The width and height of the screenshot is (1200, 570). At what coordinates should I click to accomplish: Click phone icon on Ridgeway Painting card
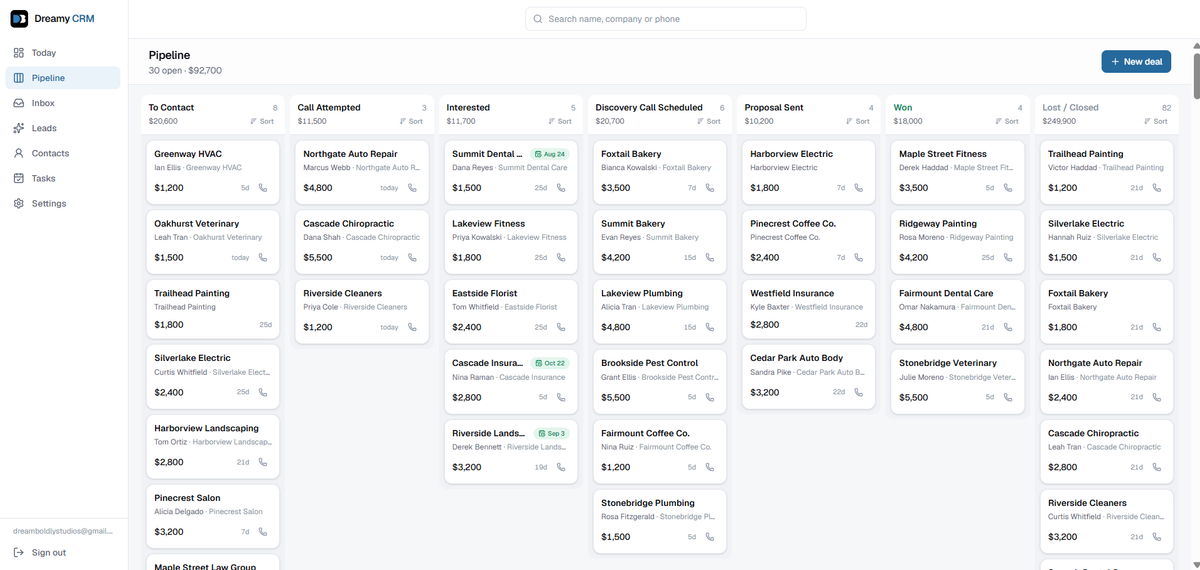(x=1008, y=258)
